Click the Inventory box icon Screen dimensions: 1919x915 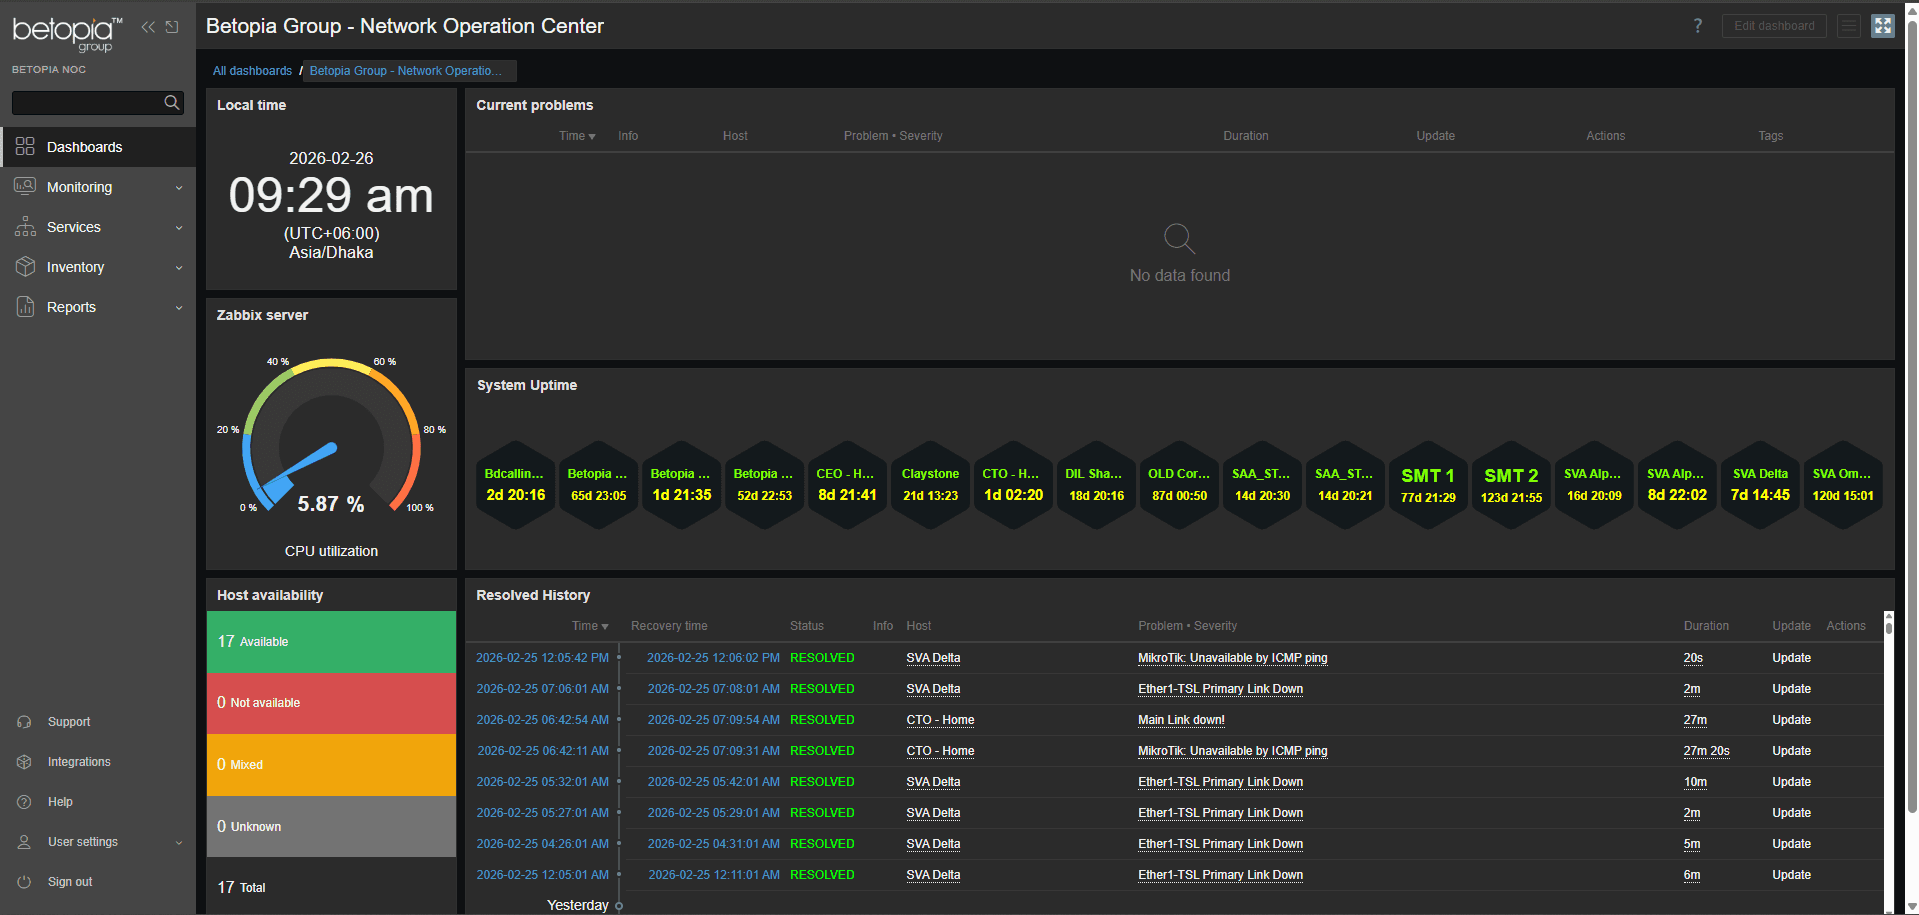[25, 267]
